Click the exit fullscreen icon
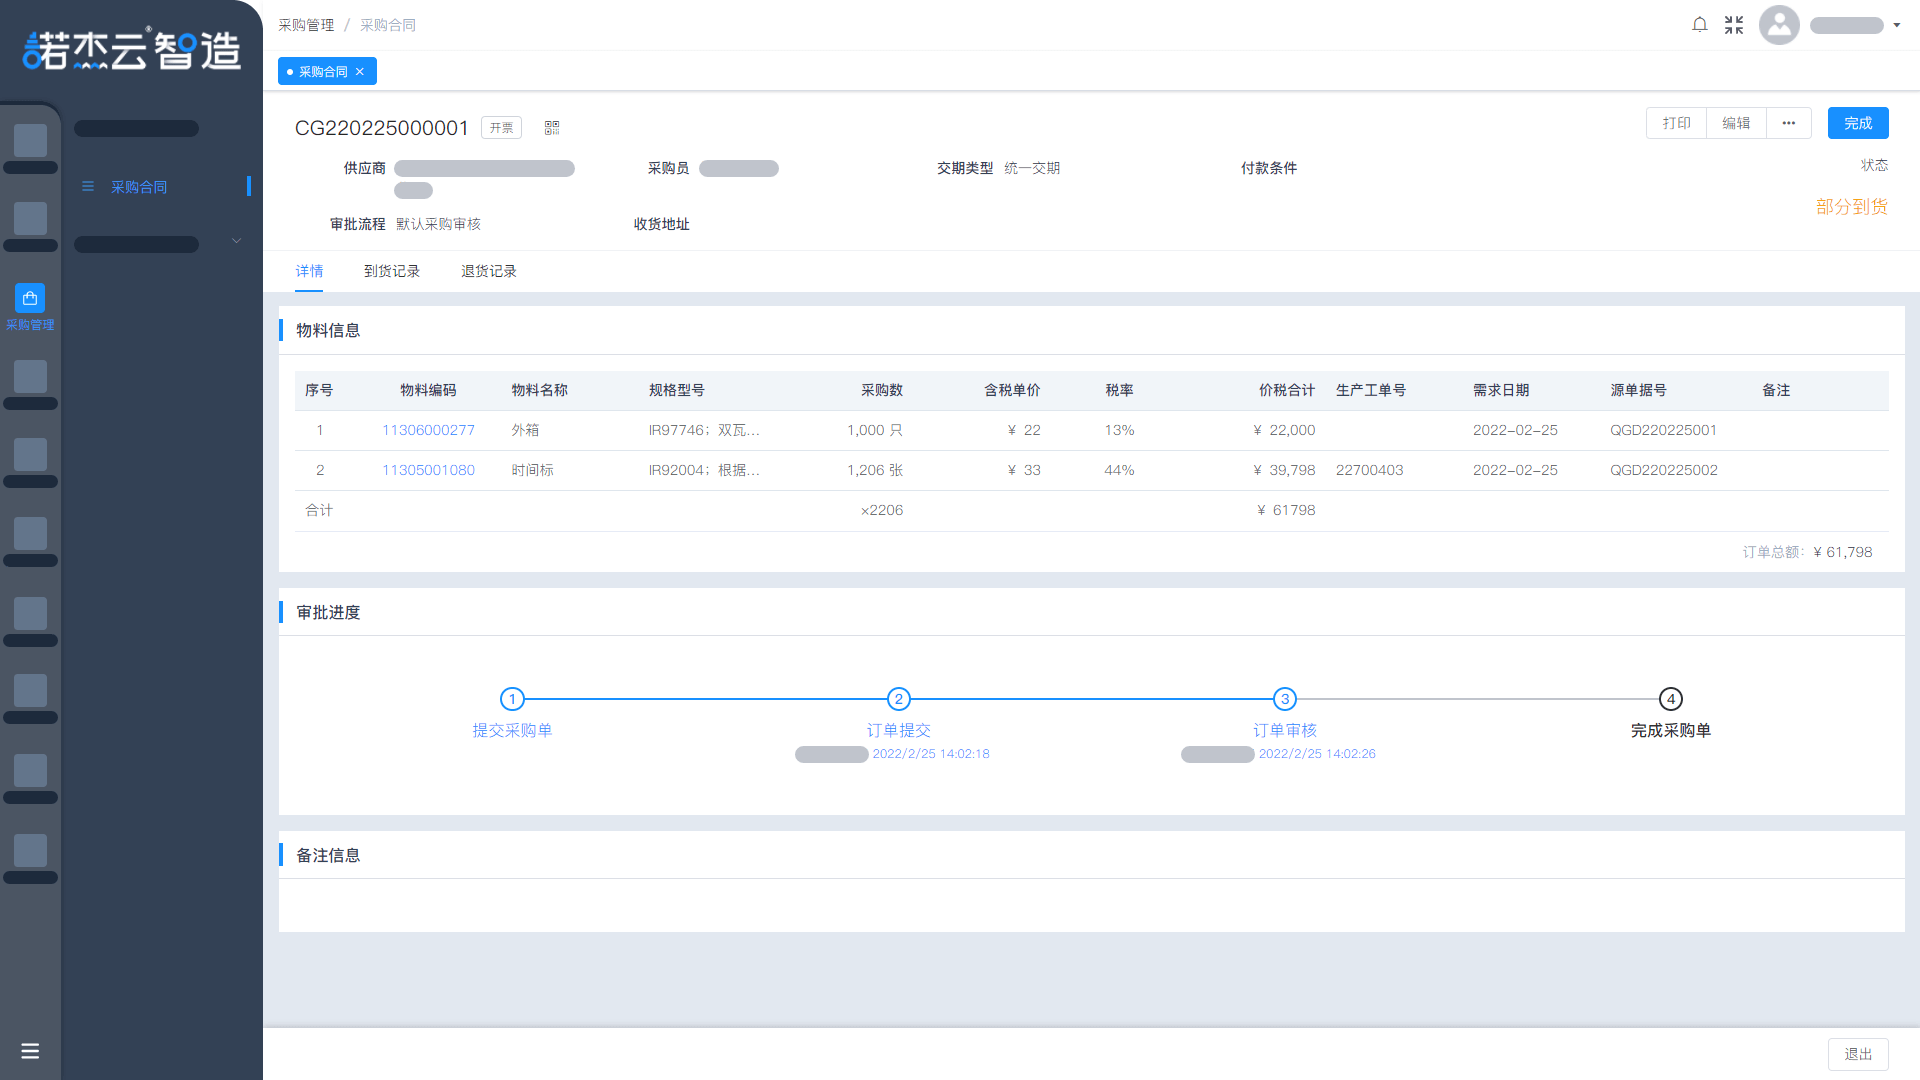The width and height of the screenshot is (1920, 1080). pos(1734,25)
